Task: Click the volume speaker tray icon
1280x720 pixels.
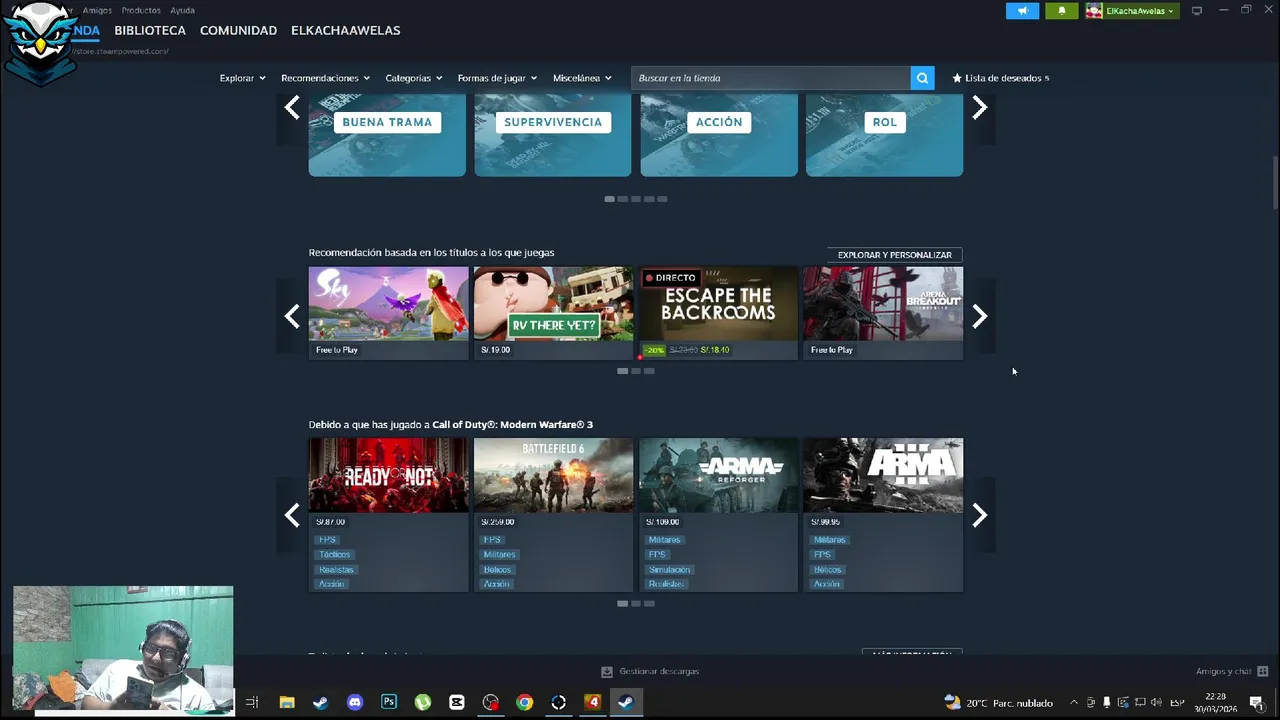Action: 1157,702
